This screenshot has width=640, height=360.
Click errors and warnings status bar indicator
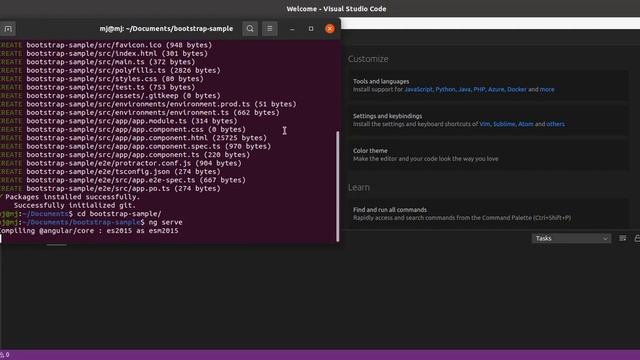pyautogui.click(x=5, y=355)
